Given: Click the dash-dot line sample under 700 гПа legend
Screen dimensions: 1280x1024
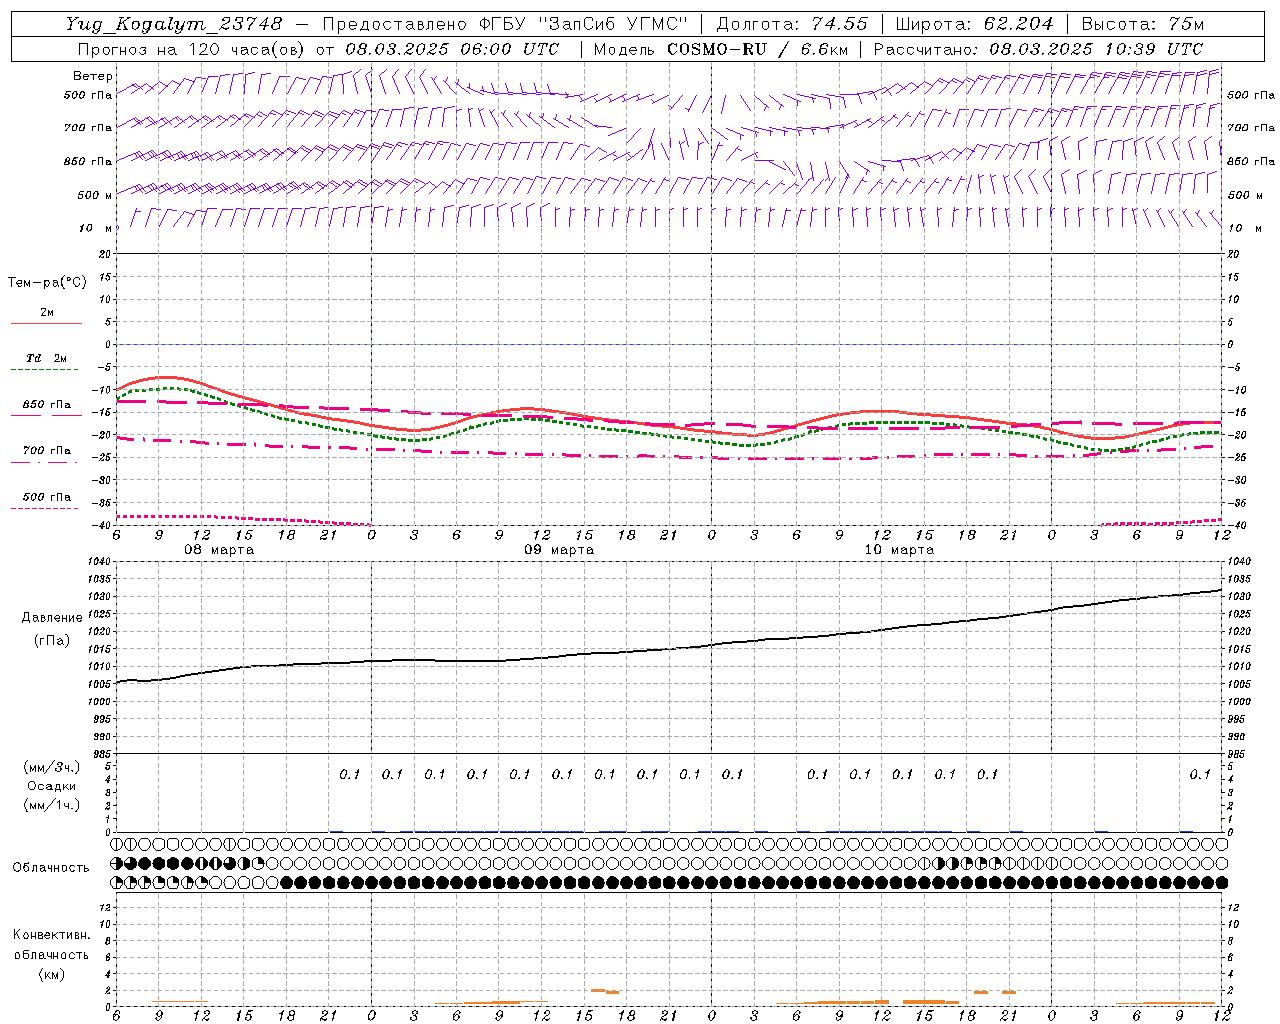Looking at the screenshot, I should [44, 462].
